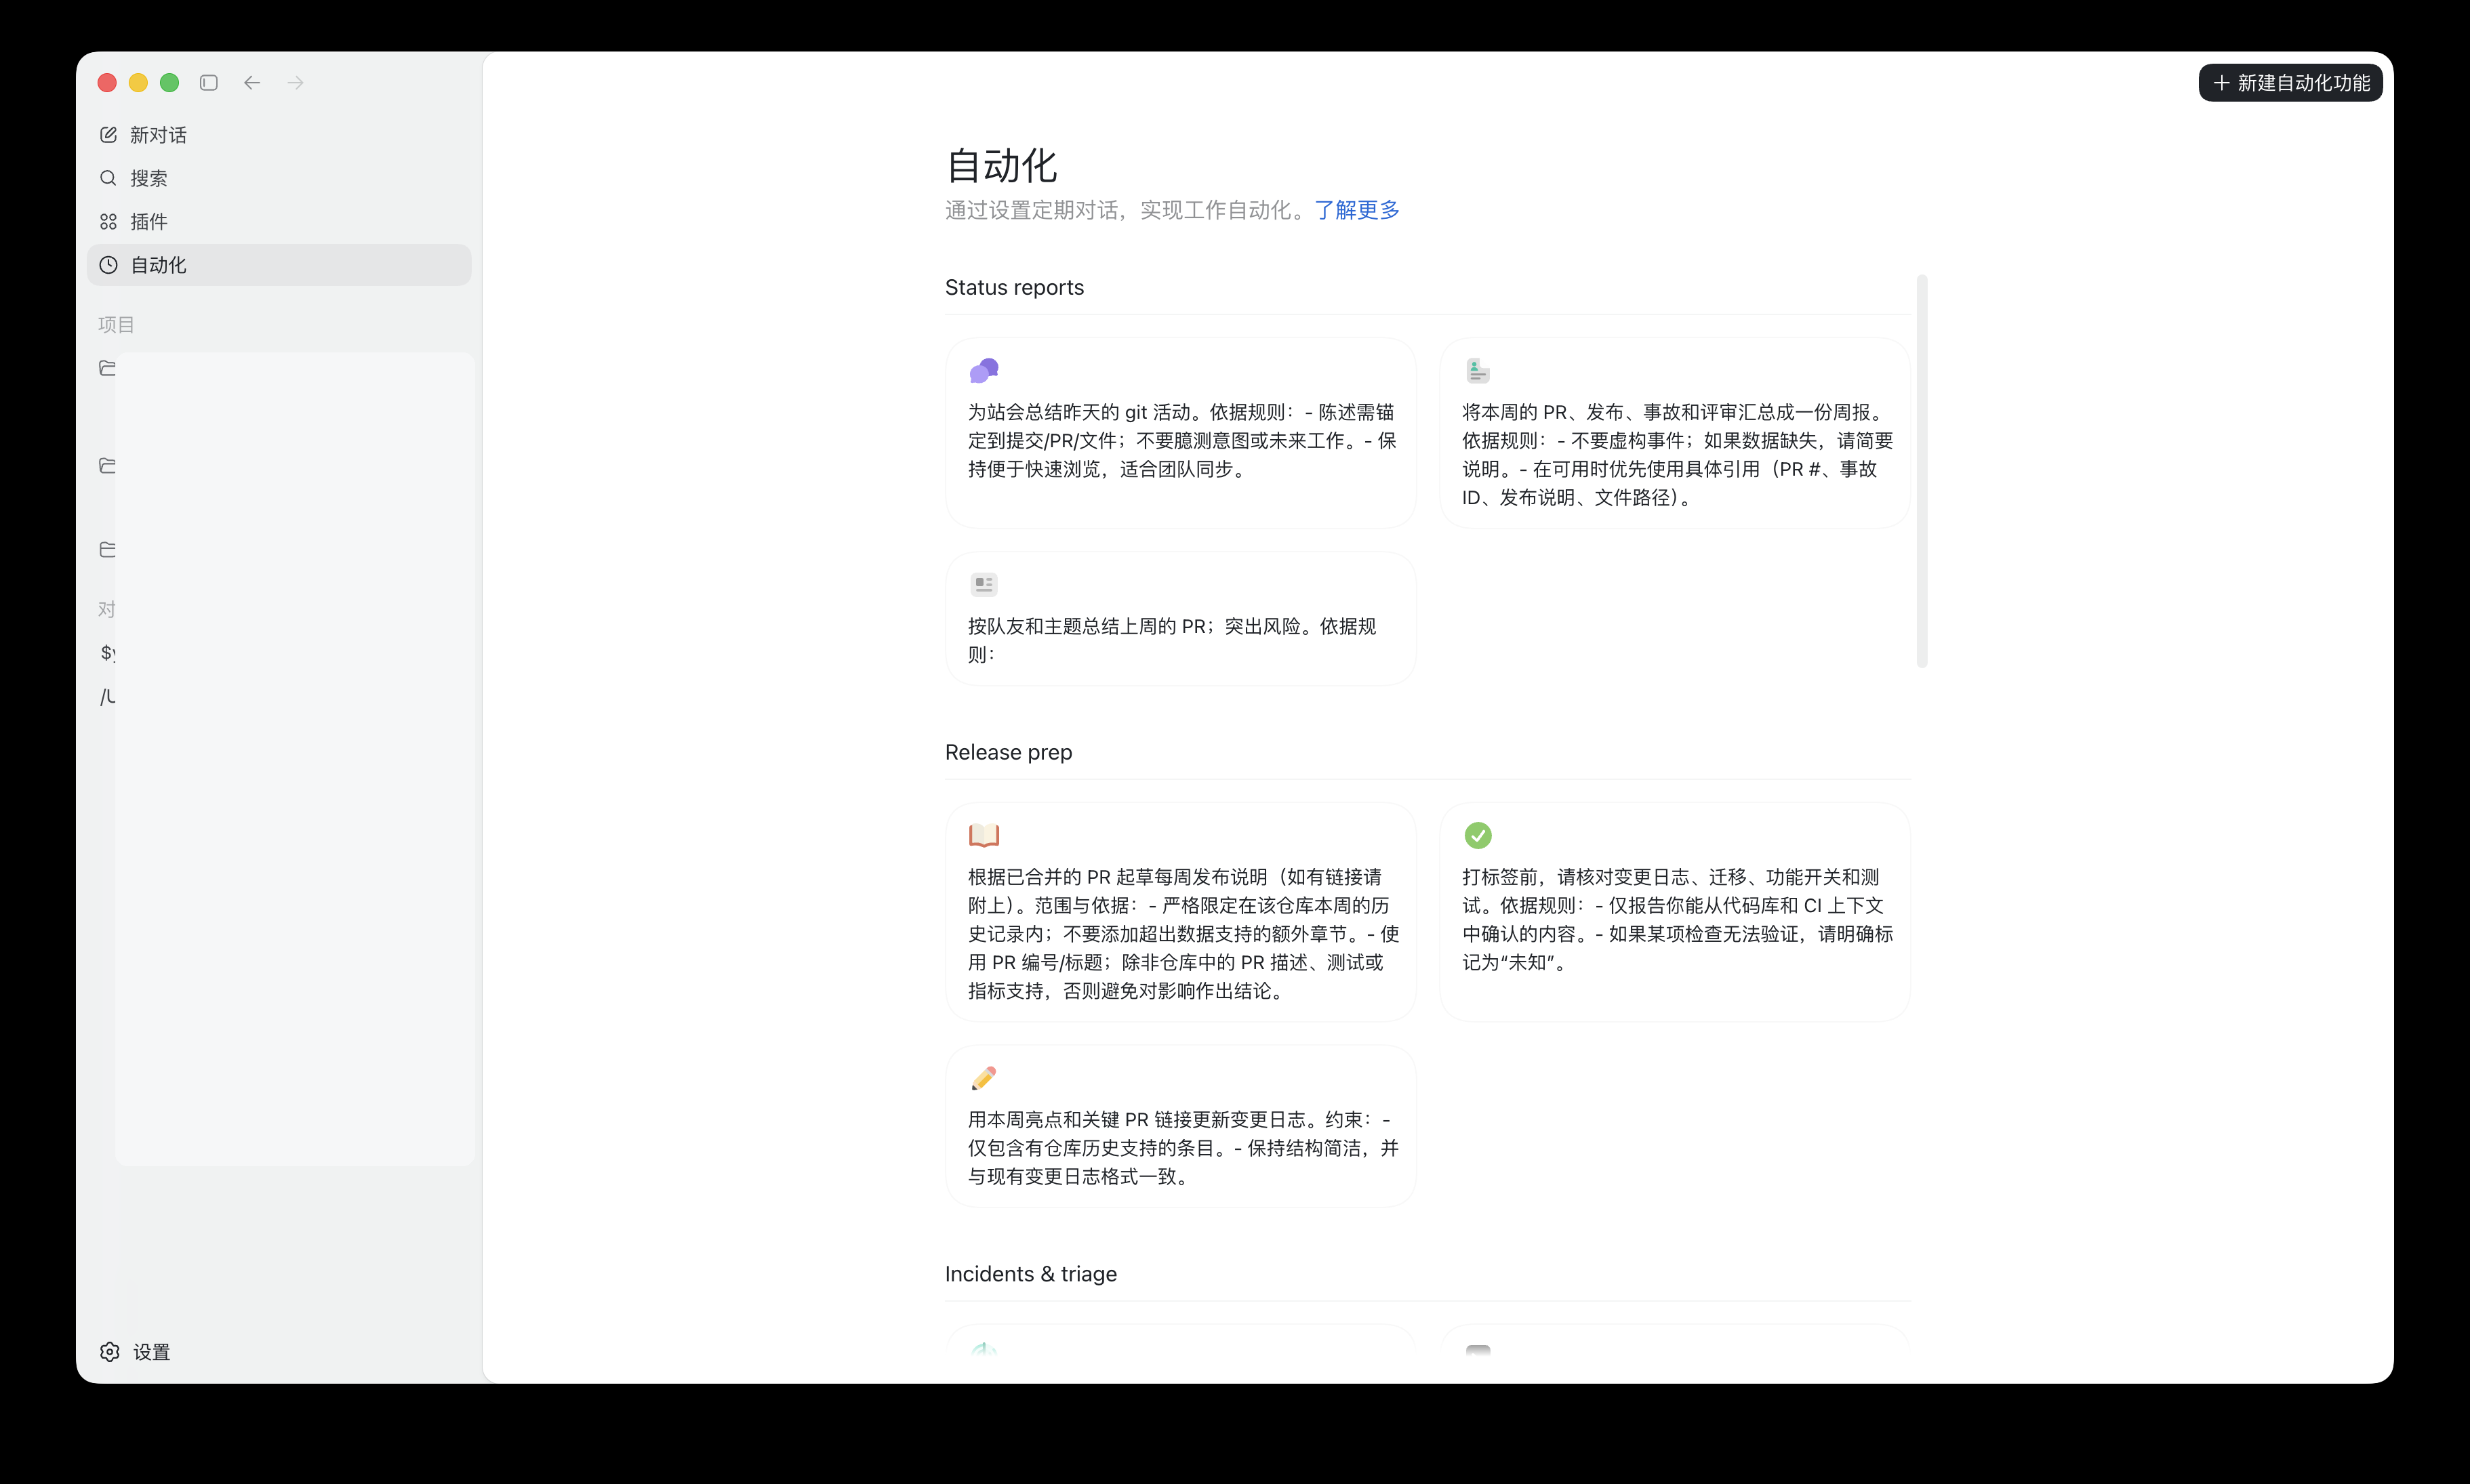The image size is (2470, 1484).
Task: Click the Status reports heading
Action: tap(1014, 287)
